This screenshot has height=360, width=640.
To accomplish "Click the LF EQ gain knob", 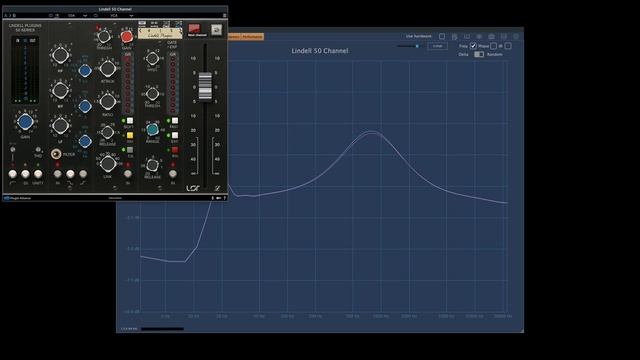I will 60,125.
